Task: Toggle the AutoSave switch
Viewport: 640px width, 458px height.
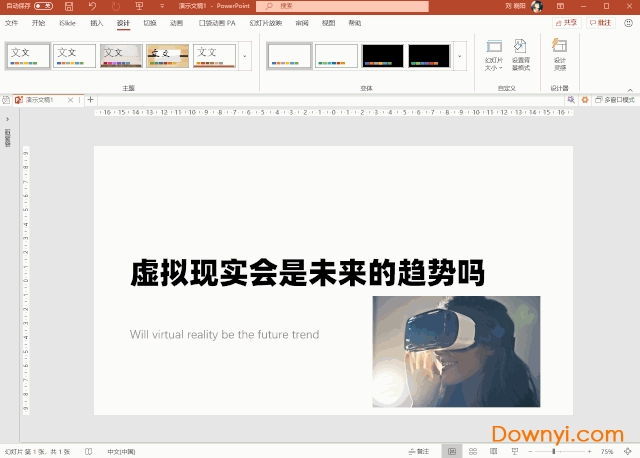Action: tap(43, 6)
